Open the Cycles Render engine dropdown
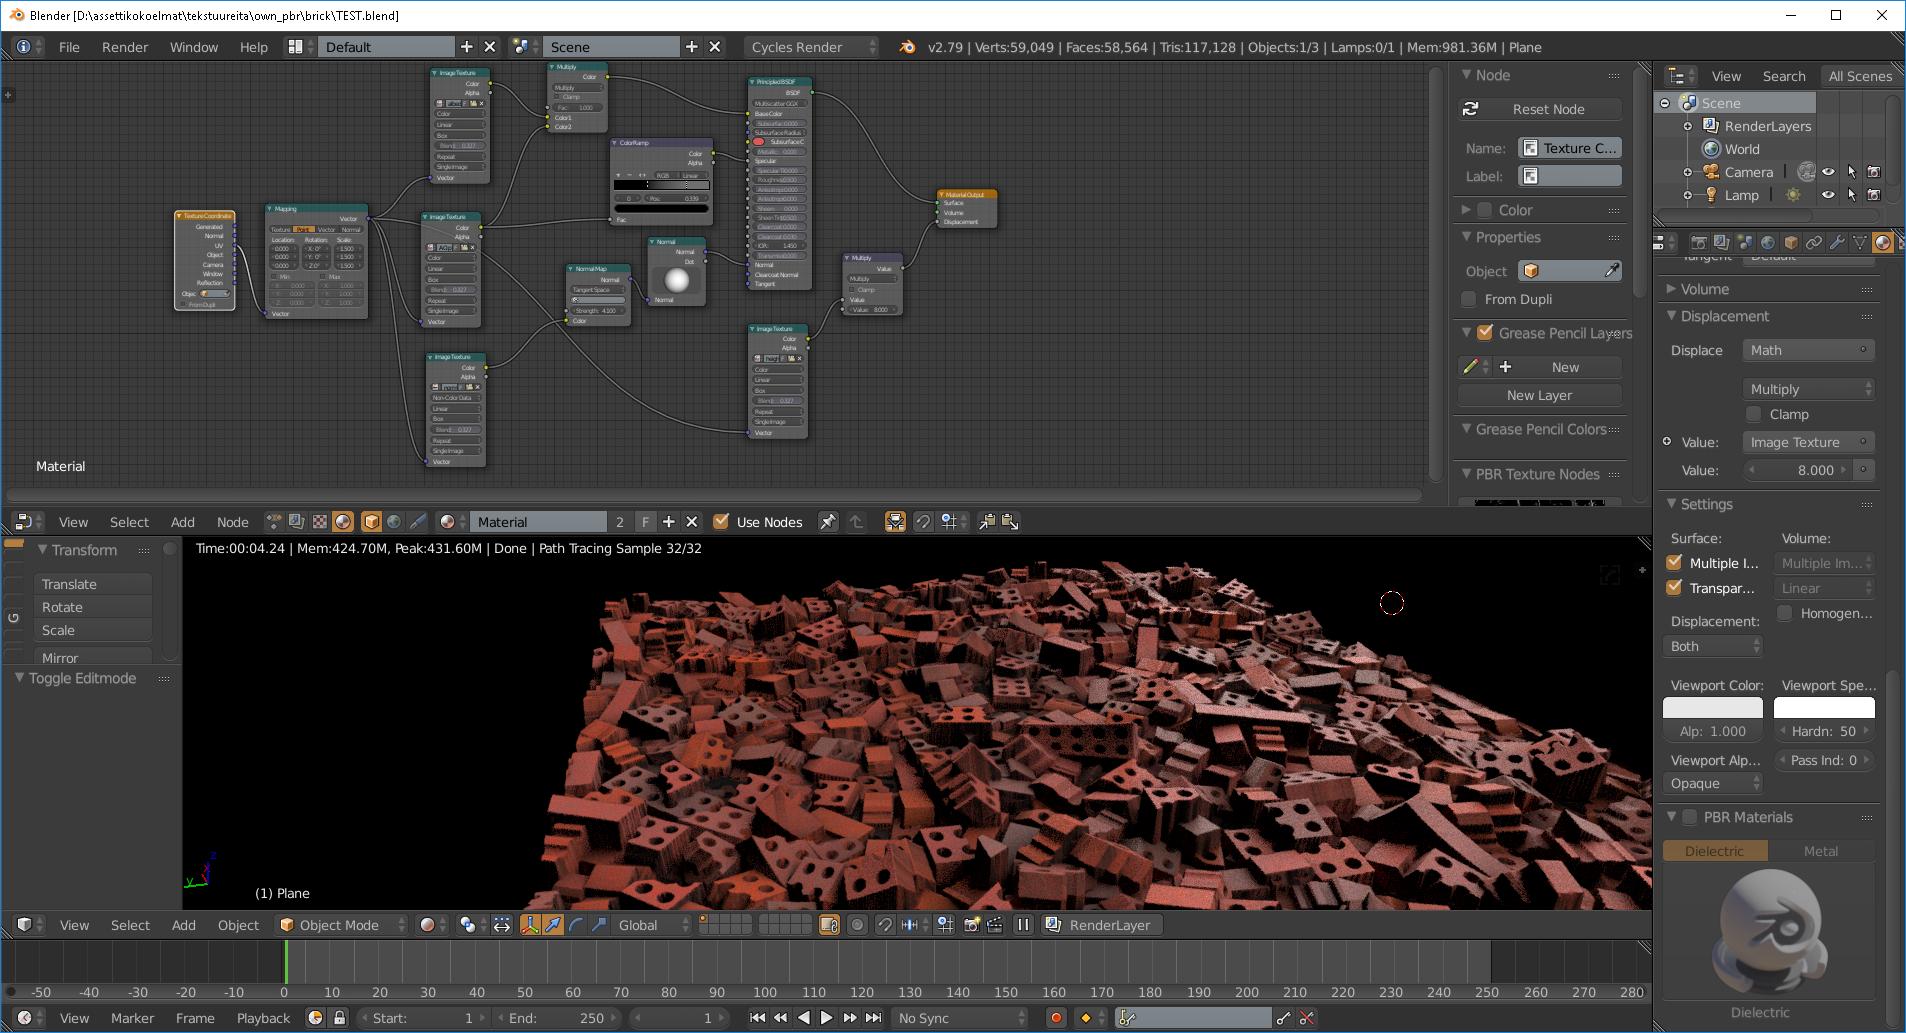 [811, 47]
